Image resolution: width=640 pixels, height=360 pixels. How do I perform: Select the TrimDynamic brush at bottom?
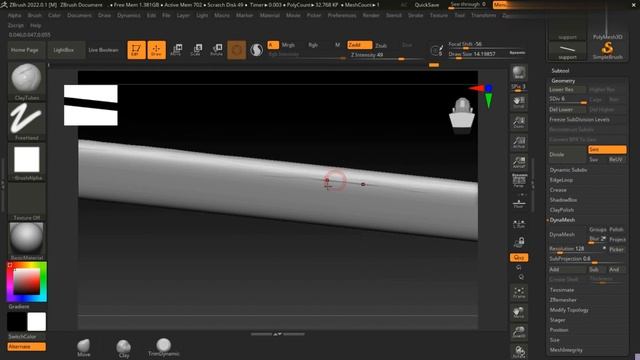tap(163, 347)
